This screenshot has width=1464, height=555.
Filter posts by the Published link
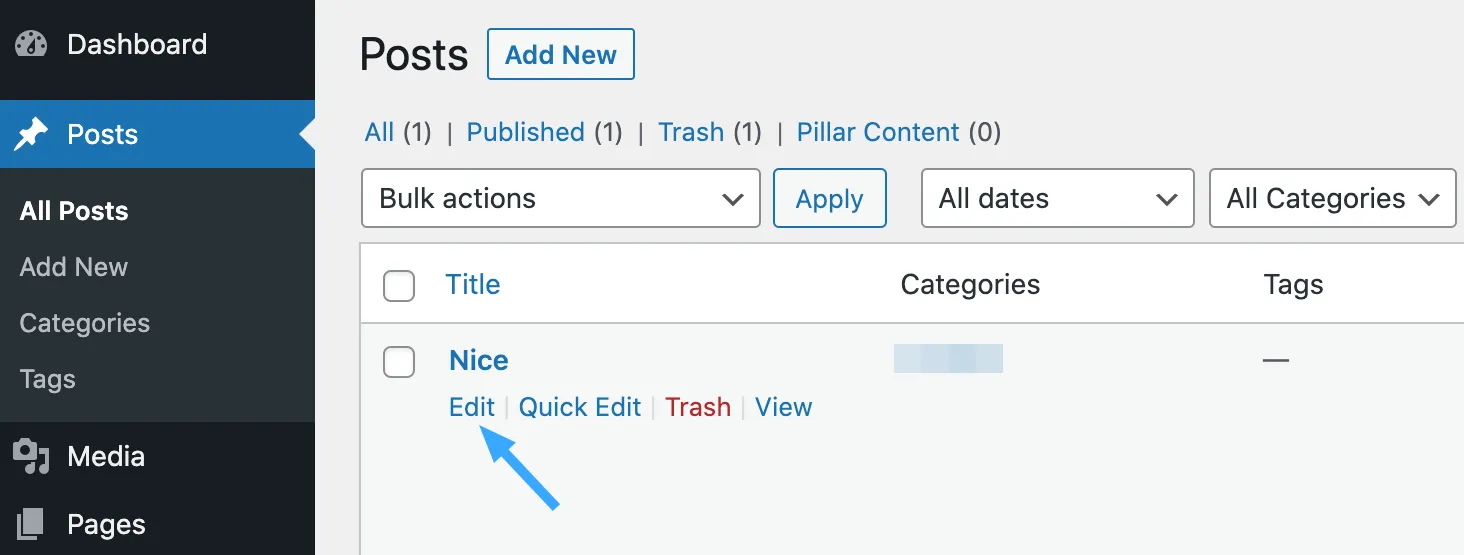click(526, 132)
